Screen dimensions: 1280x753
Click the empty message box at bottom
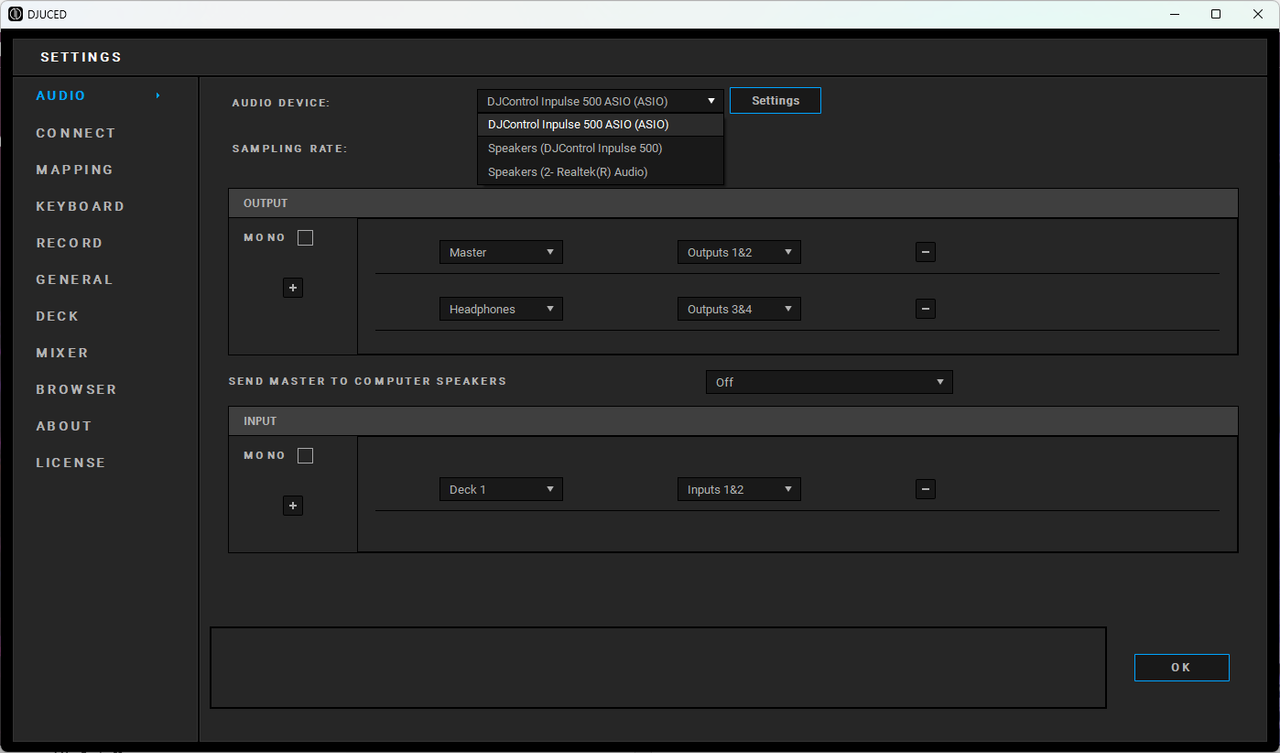click(658, 668)
